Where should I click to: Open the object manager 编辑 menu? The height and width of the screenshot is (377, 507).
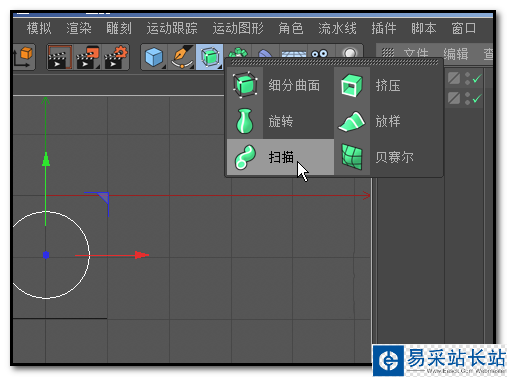point(456,54)
